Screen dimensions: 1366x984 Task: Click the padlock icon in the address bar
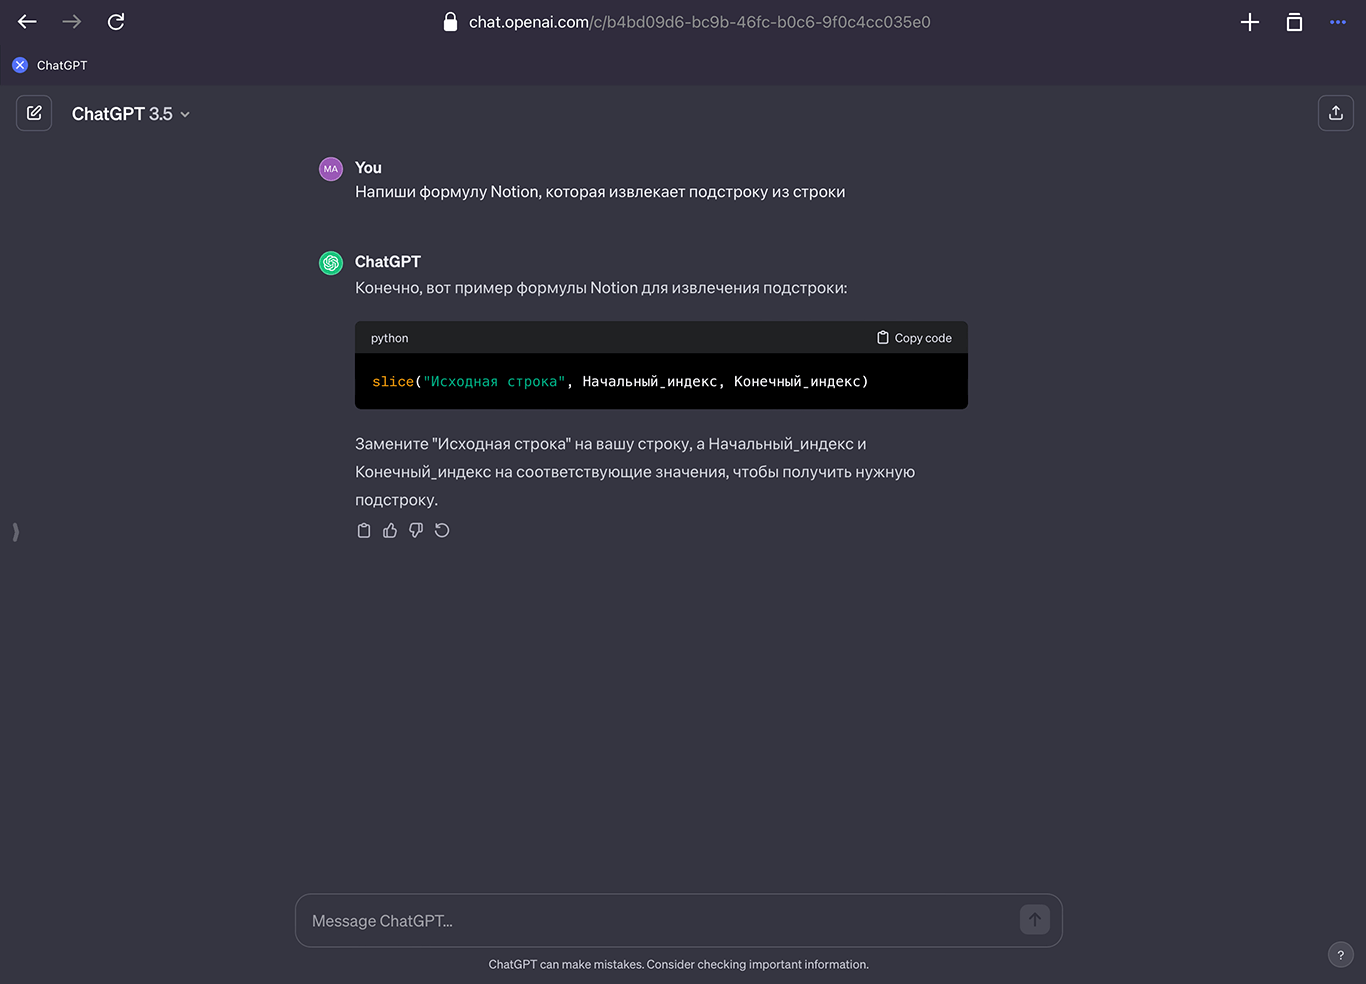(450, 22)
